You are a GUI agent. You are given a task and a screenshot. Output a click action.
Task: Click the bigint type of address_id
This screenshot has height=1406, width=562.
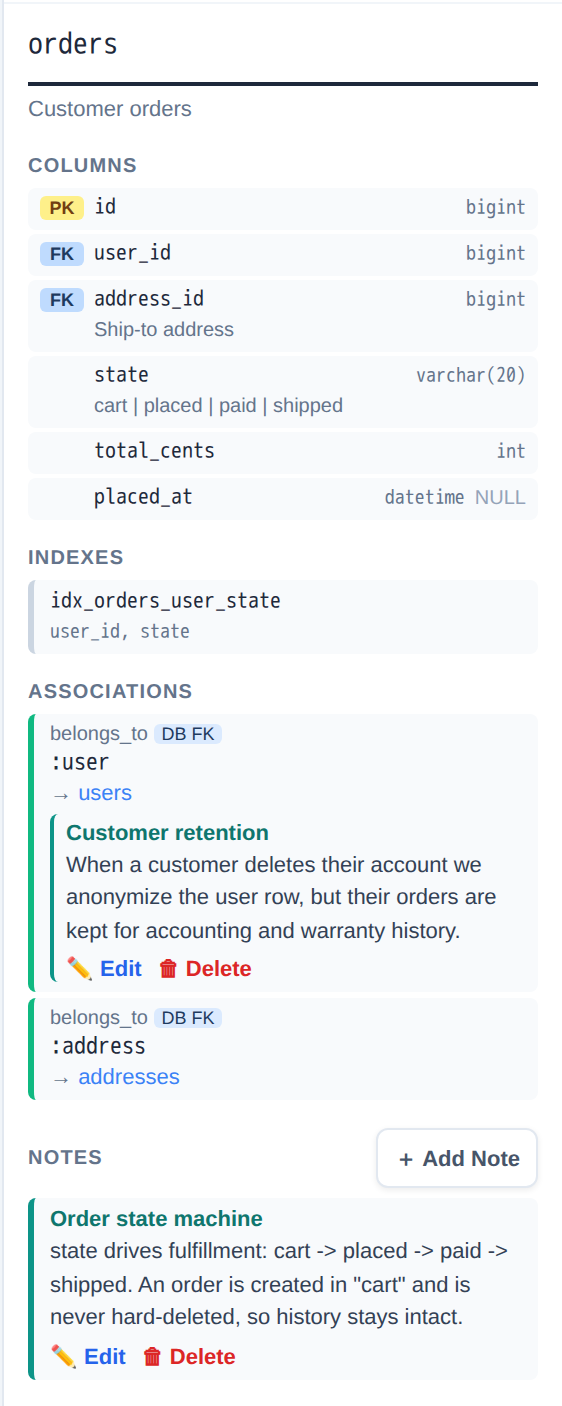[x=495, y=300]
